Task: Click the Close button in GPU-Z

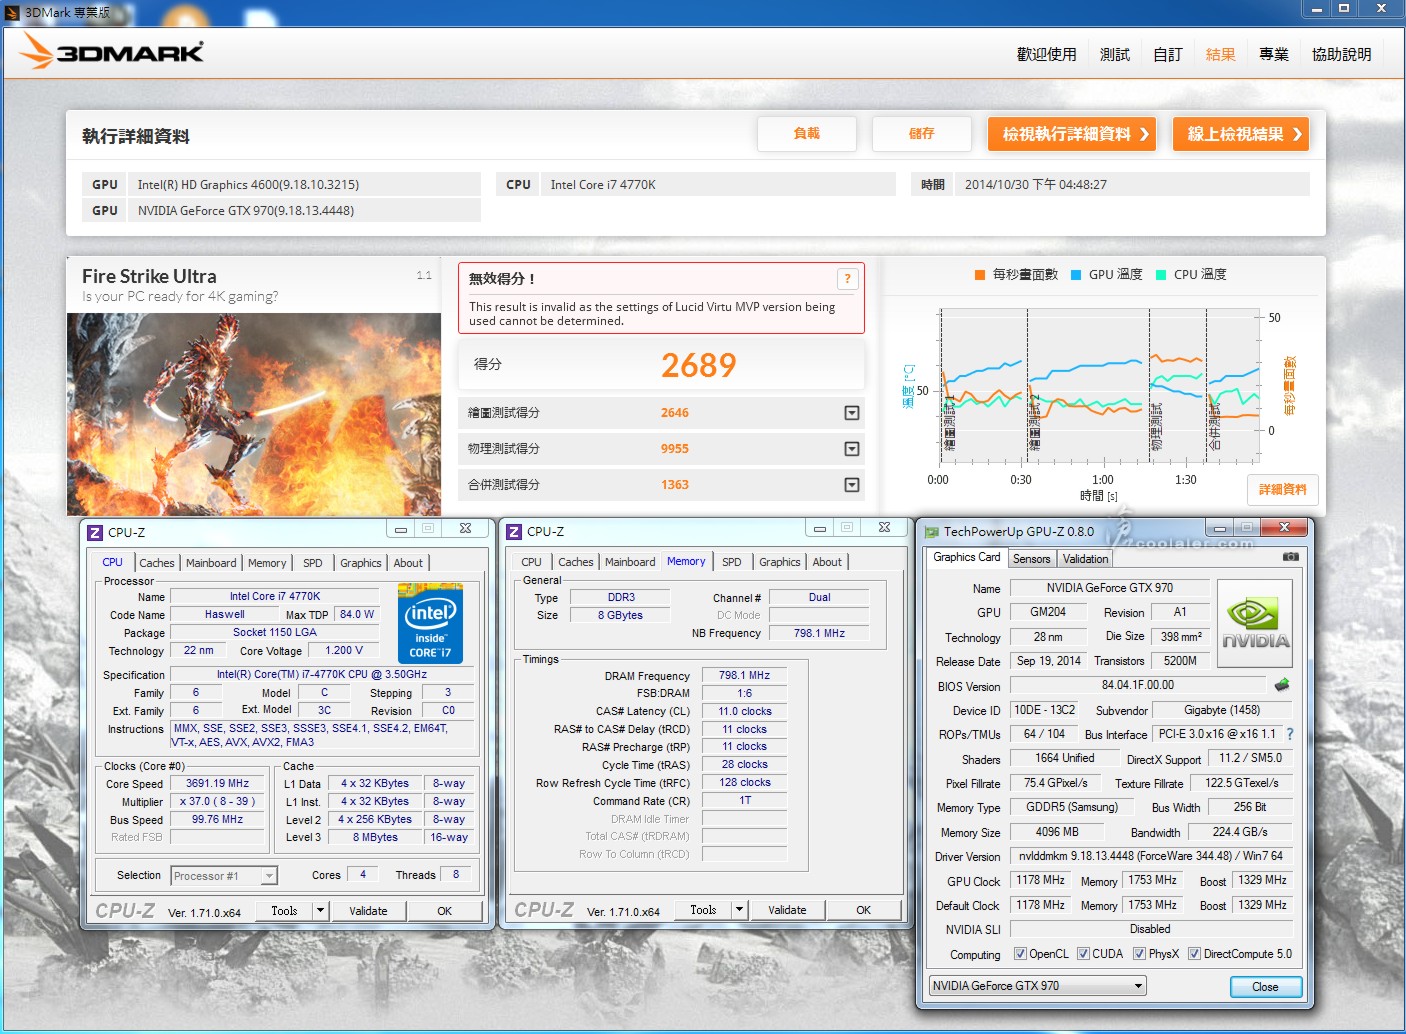Action: point(1265,987)
